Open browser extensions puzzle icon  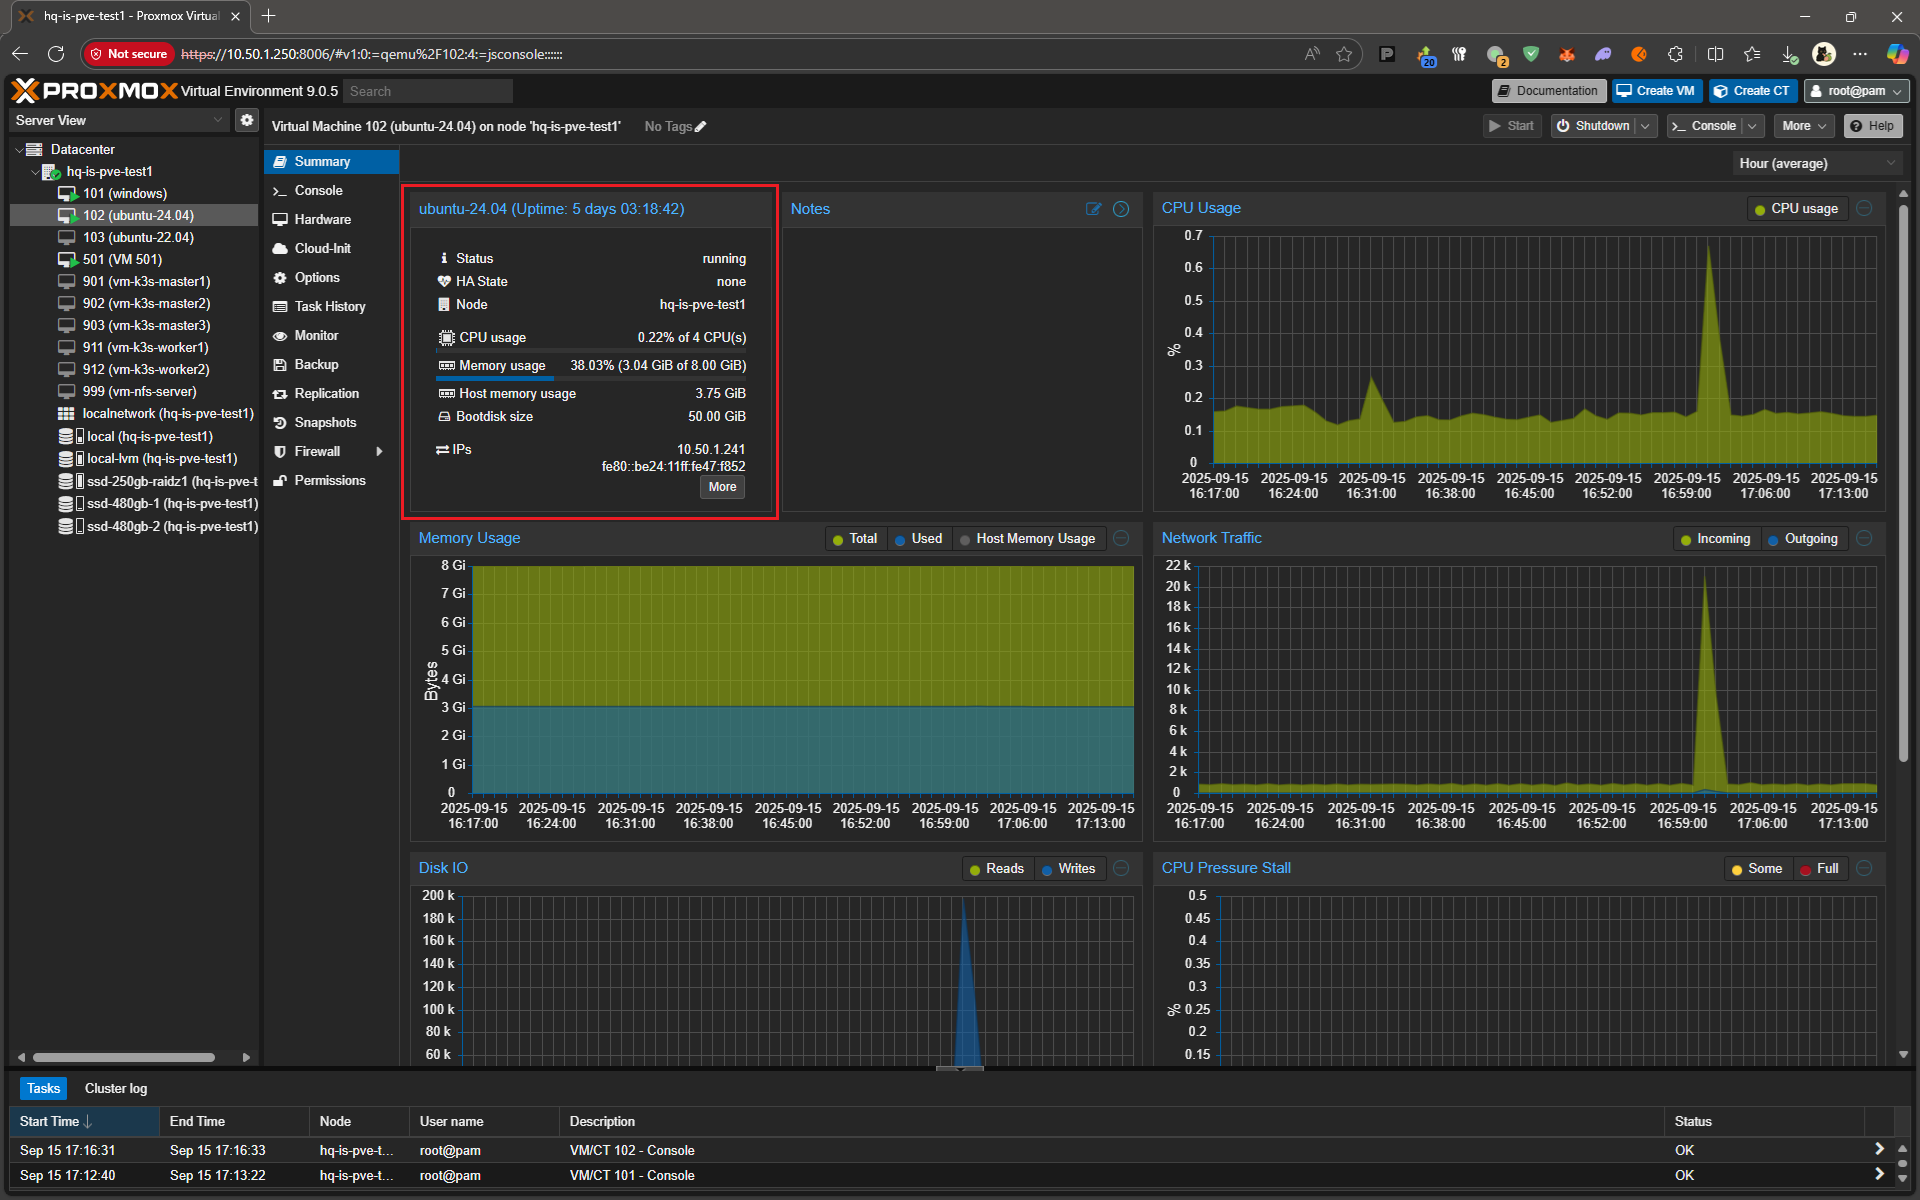point(1675,54)
